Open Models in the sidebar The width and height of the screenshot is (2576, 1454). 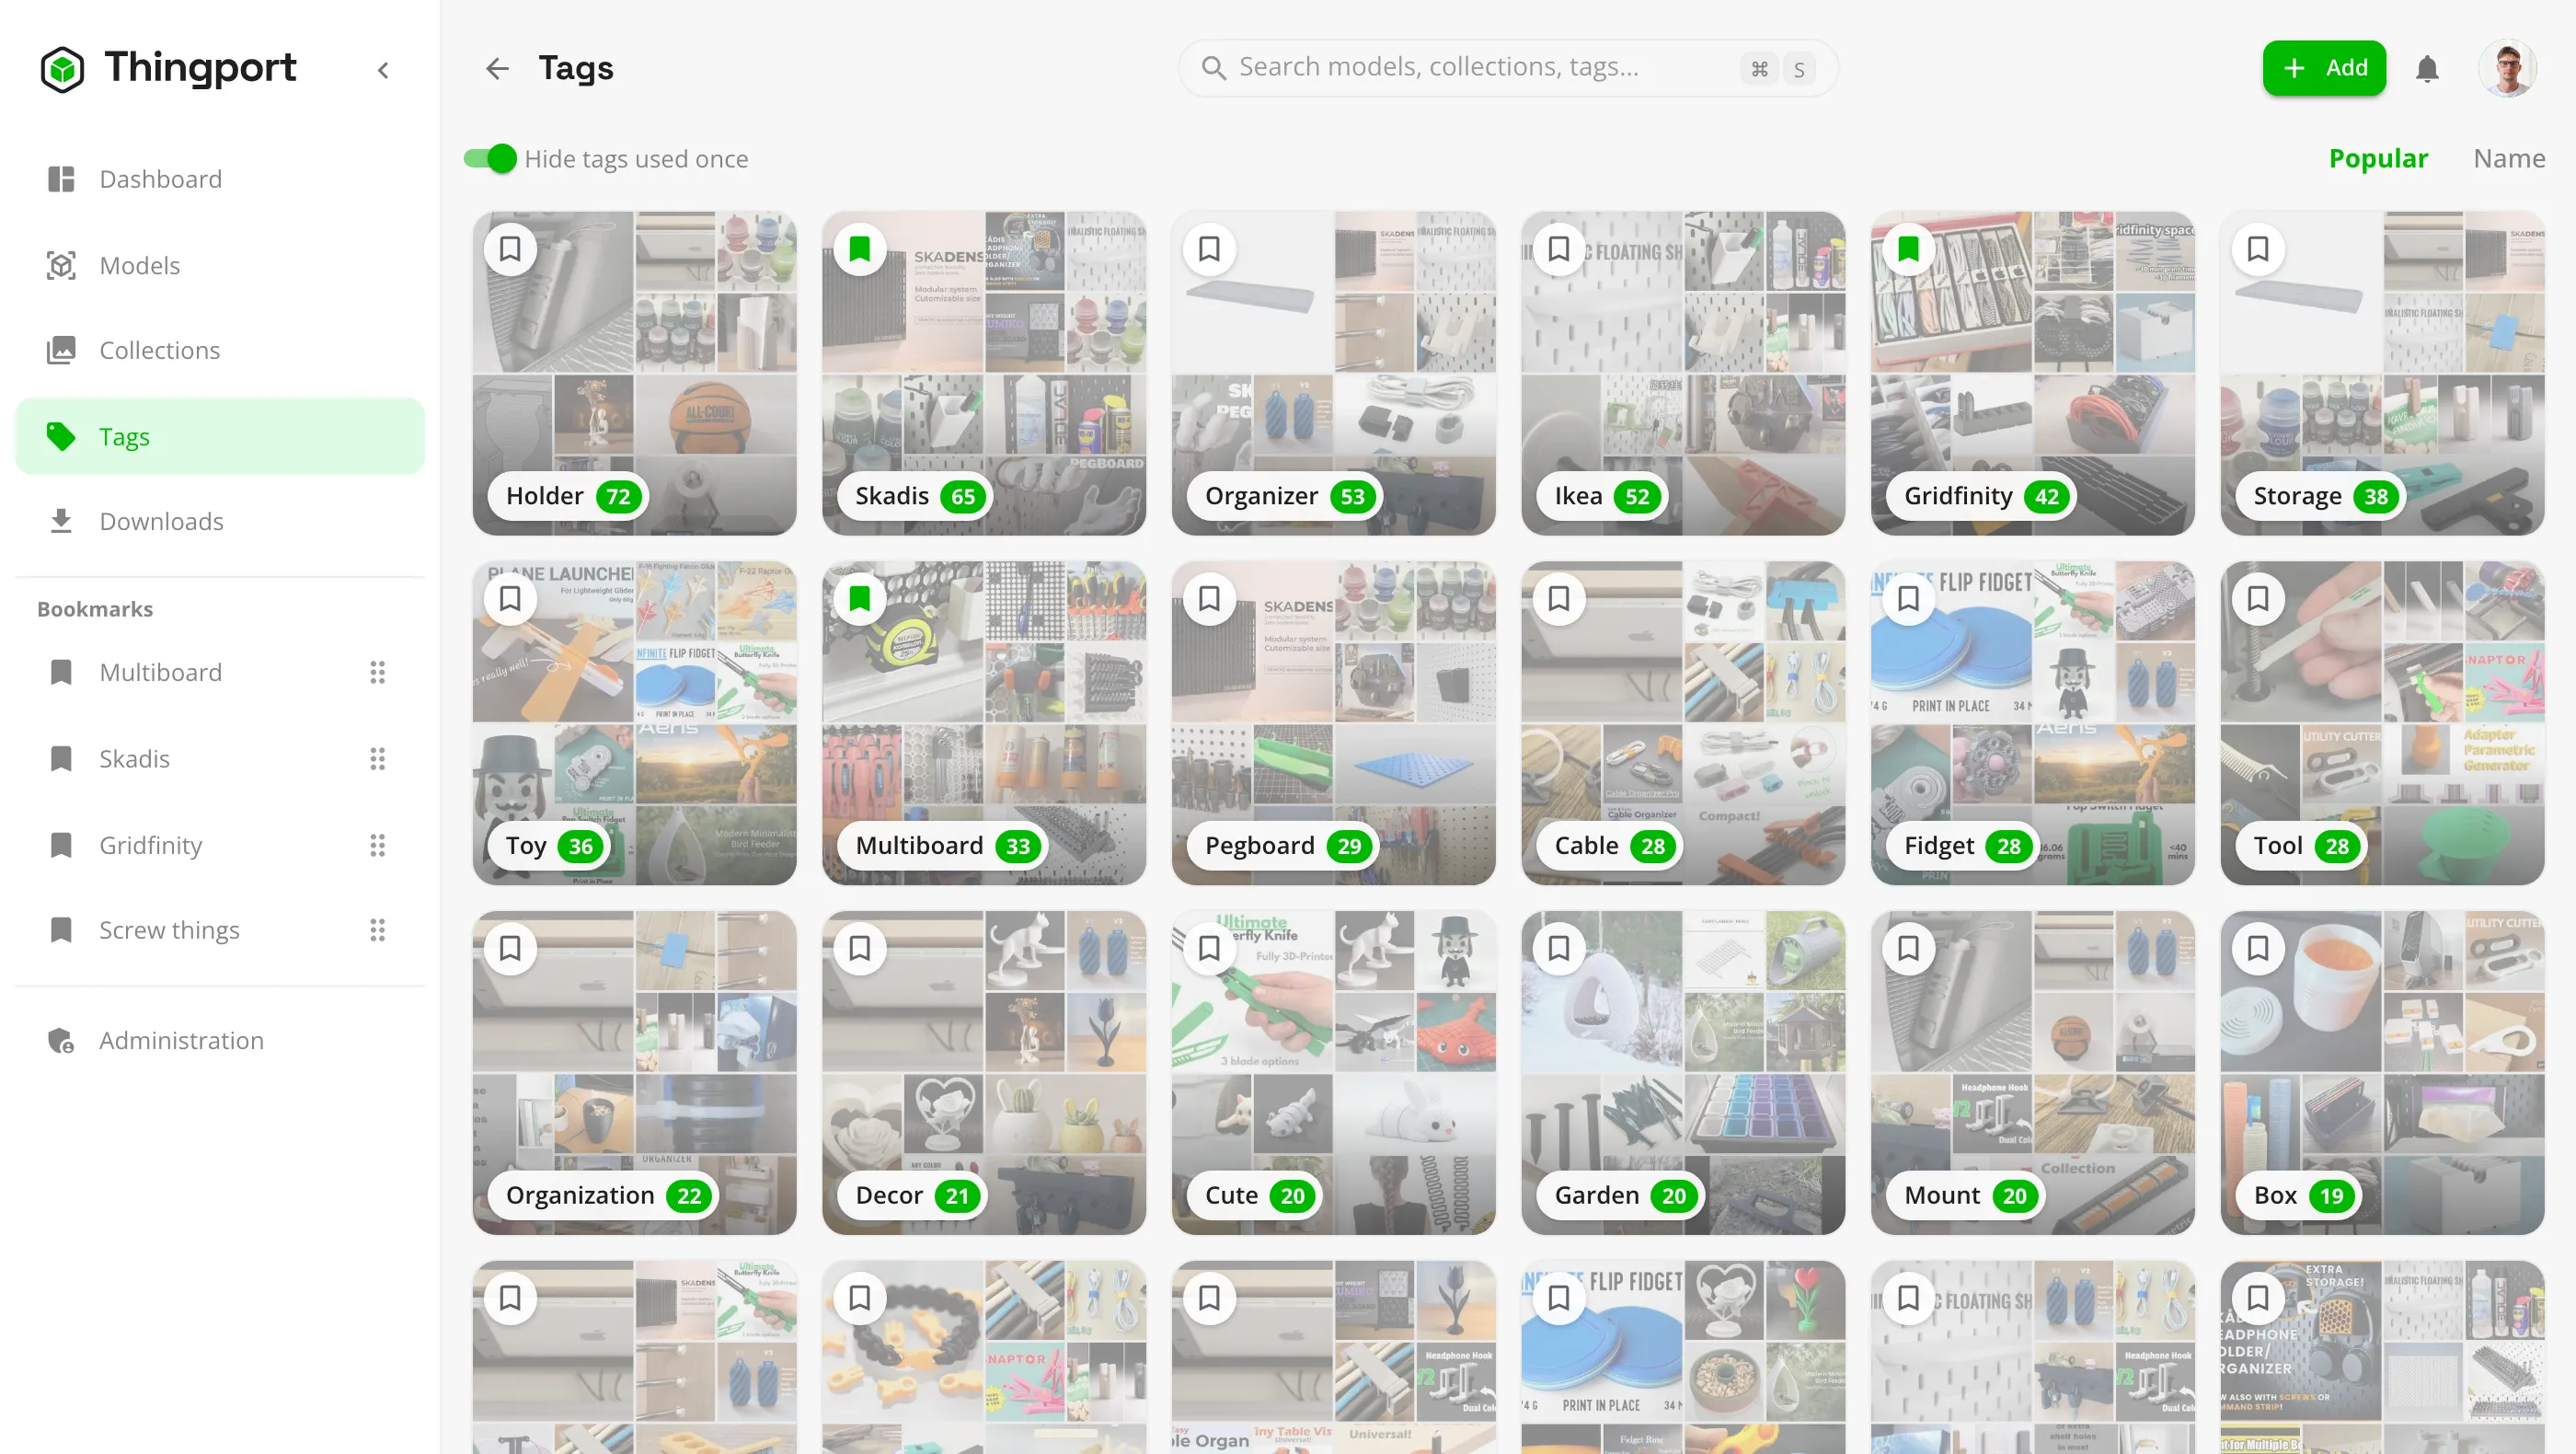tap(220, 265)
